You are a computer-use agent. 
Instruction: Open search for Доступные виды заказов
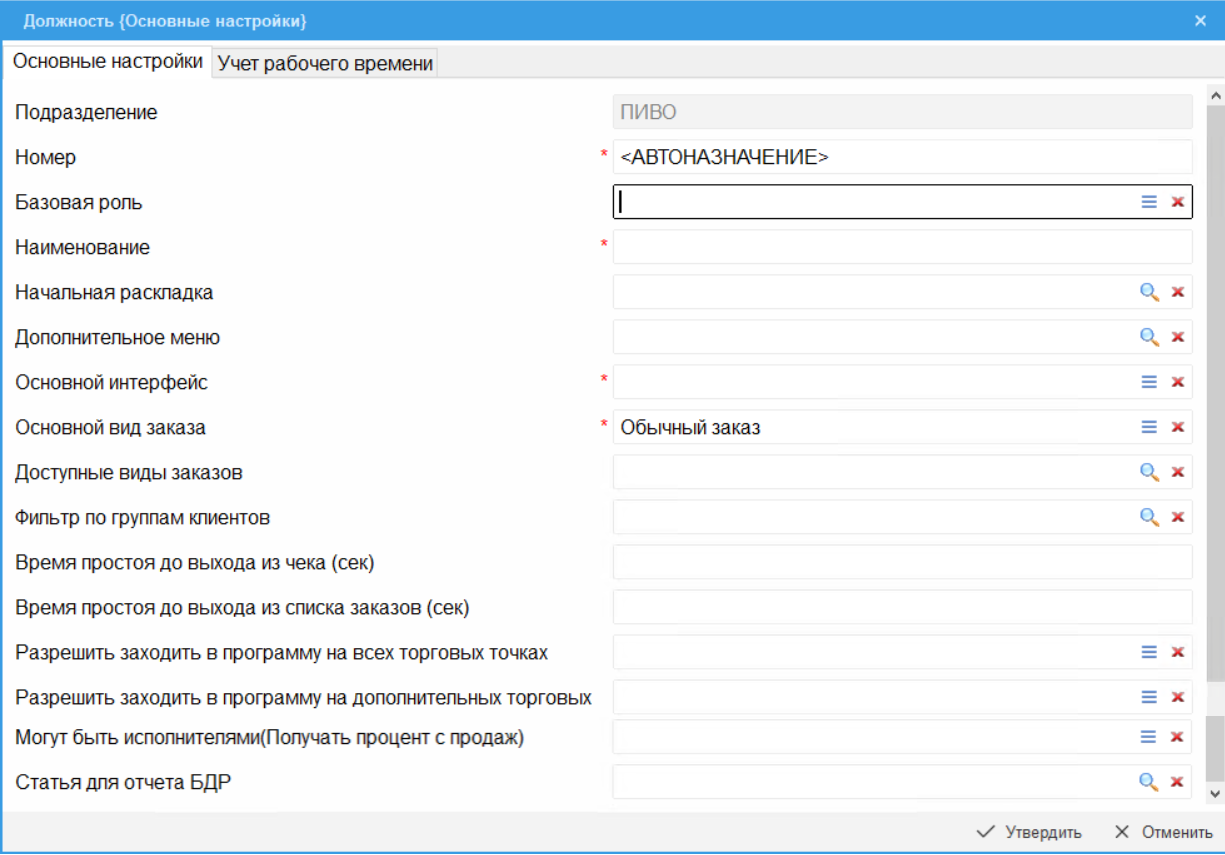pos(1149,472)
